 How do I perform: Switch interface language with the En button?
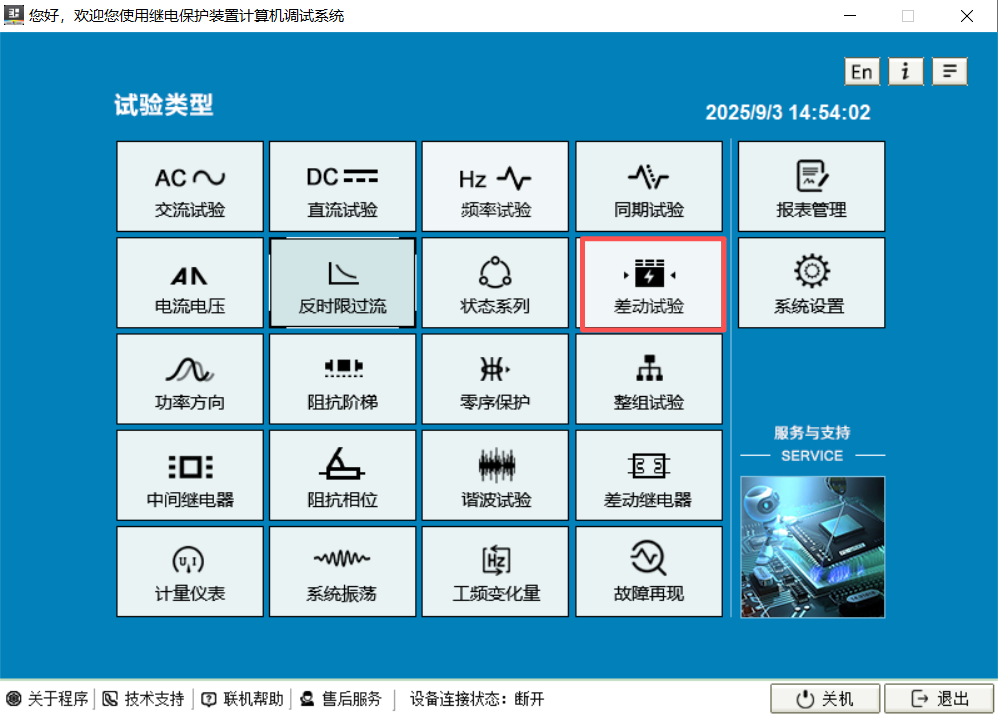click(x=862, y=71)
